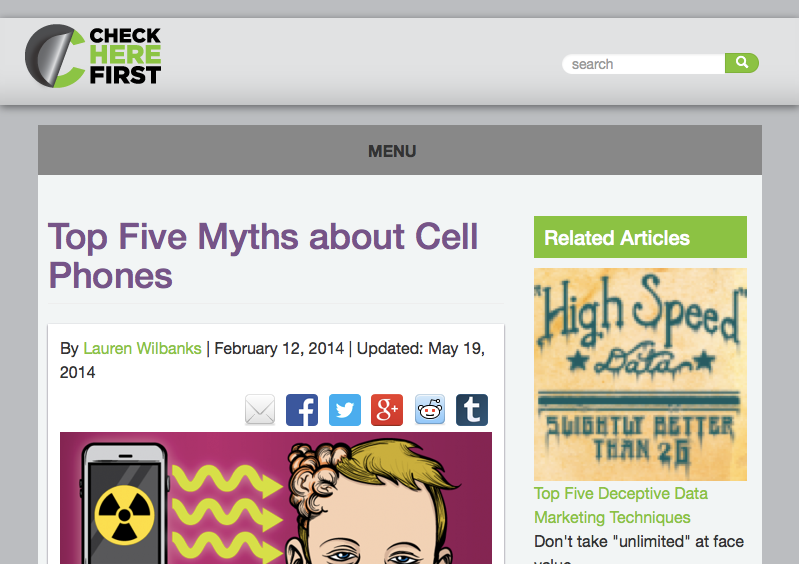Share the article on Google+
Screen dimensions: 799x564
pyautogui.click(x=387, y=410)
